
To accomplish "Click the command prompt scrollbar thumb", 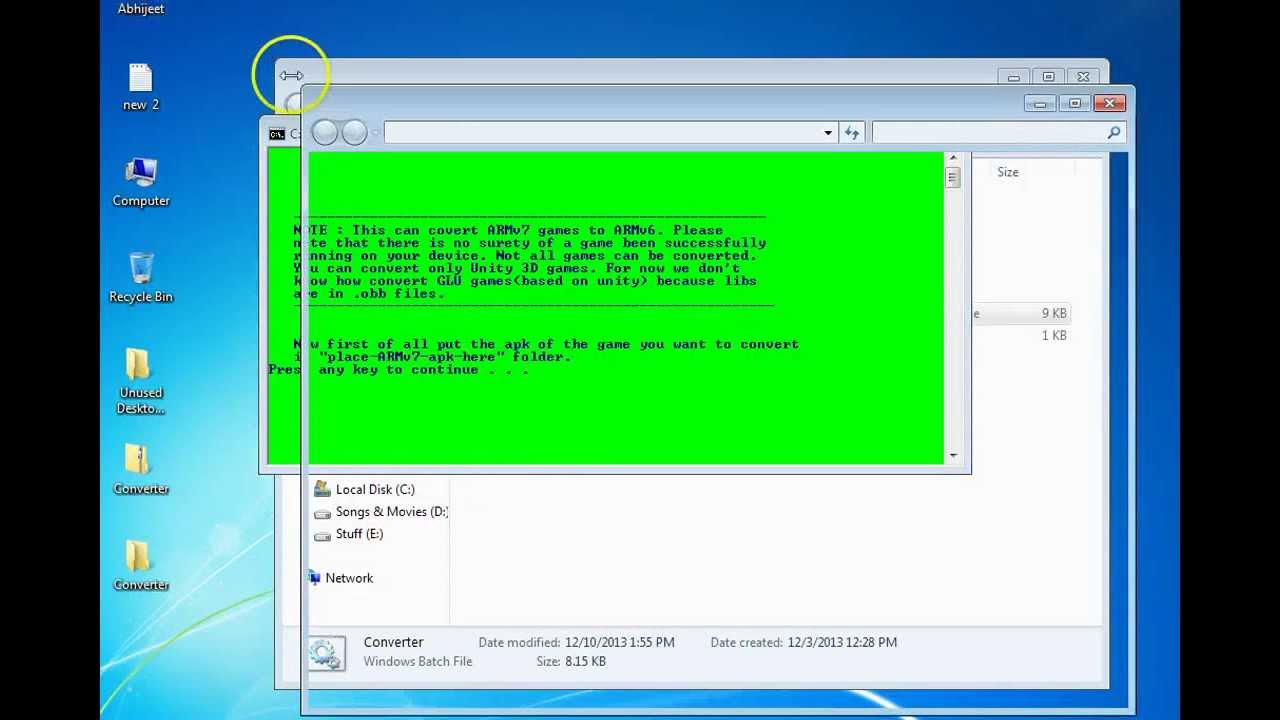I will [953, 177].
